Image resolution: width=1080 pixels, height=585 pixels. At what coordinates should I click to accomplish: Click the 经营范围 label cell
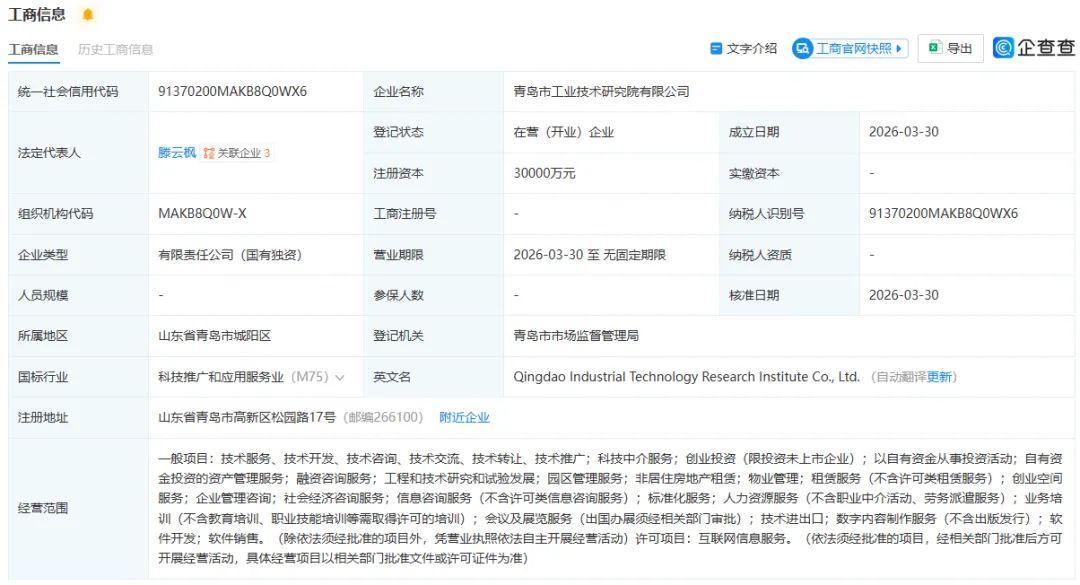tap(79, 509)
